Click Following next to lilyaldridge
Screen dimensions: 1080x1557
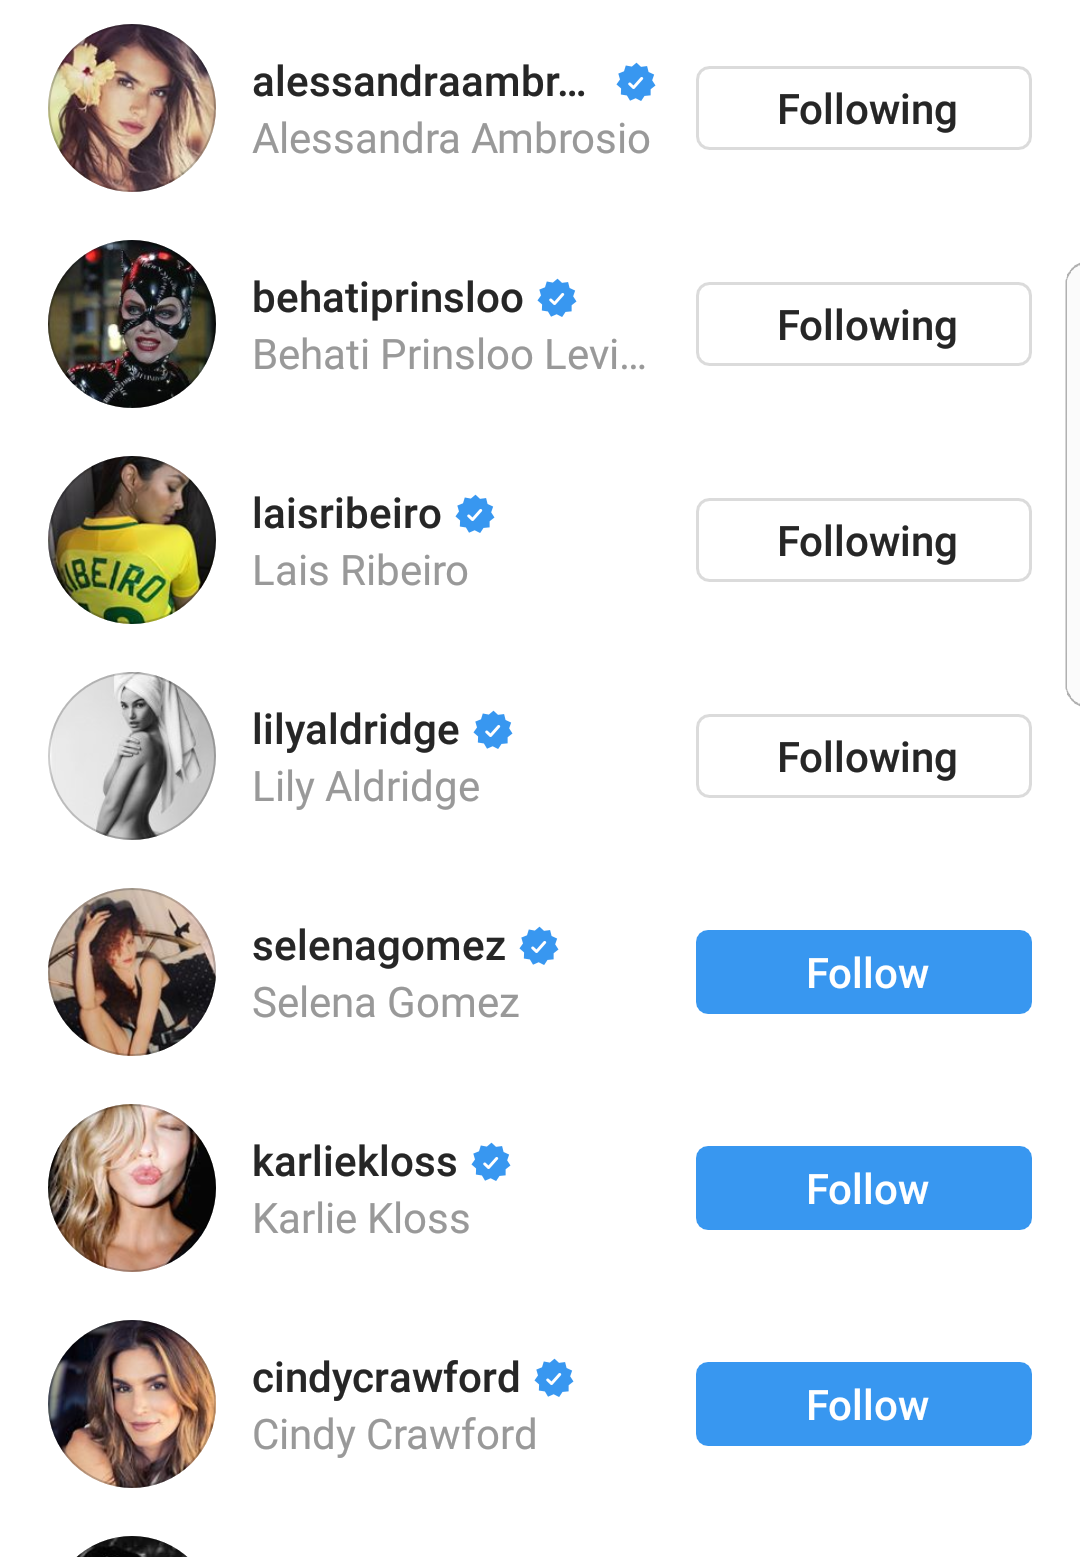pyautogui.click(x=863, y=756)
